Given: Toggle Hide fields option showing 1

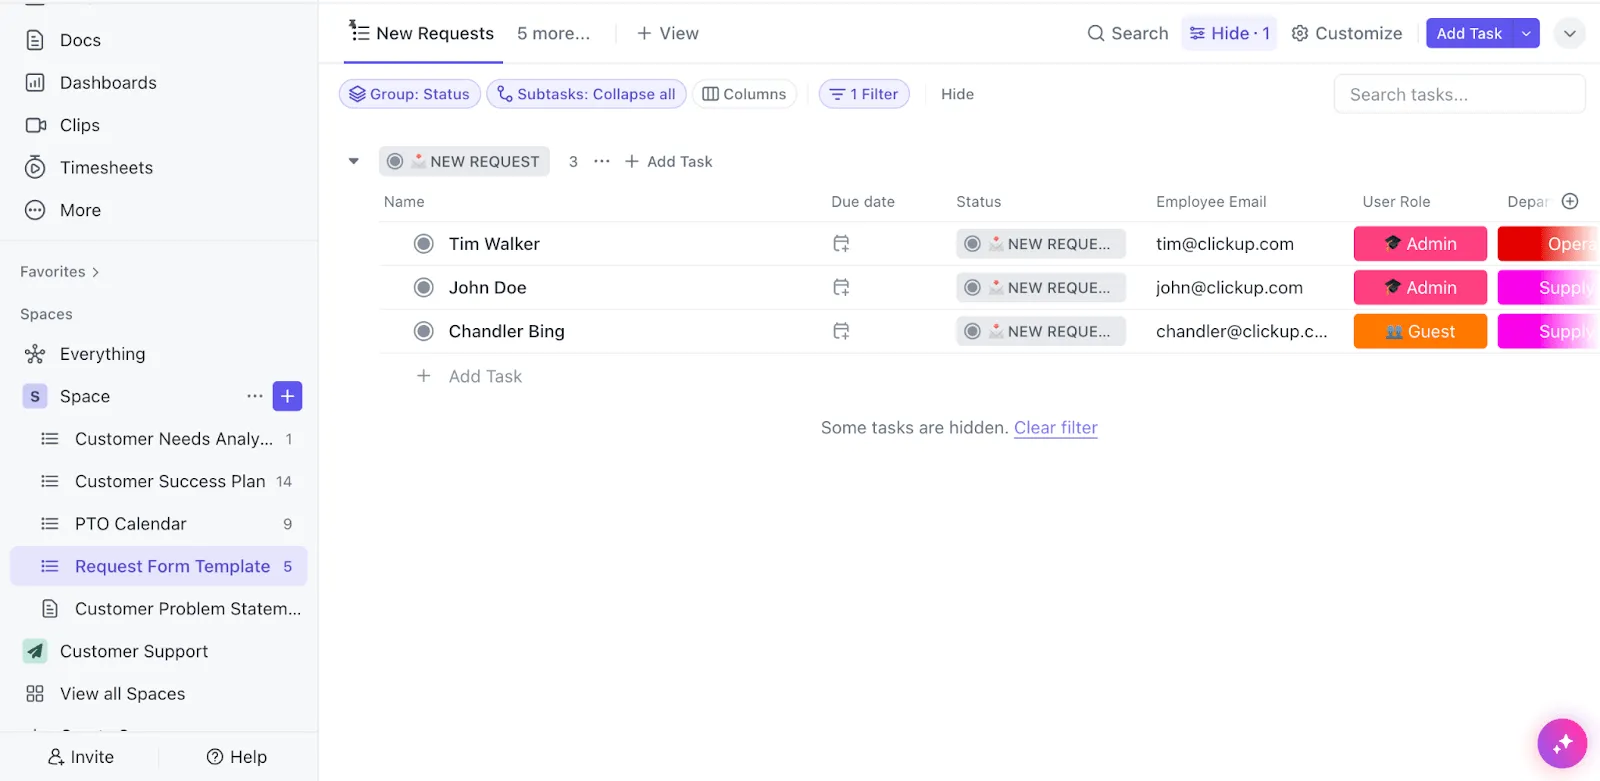Looking at the screenshot, I should pyautogui.click(x=1229, y=33).
